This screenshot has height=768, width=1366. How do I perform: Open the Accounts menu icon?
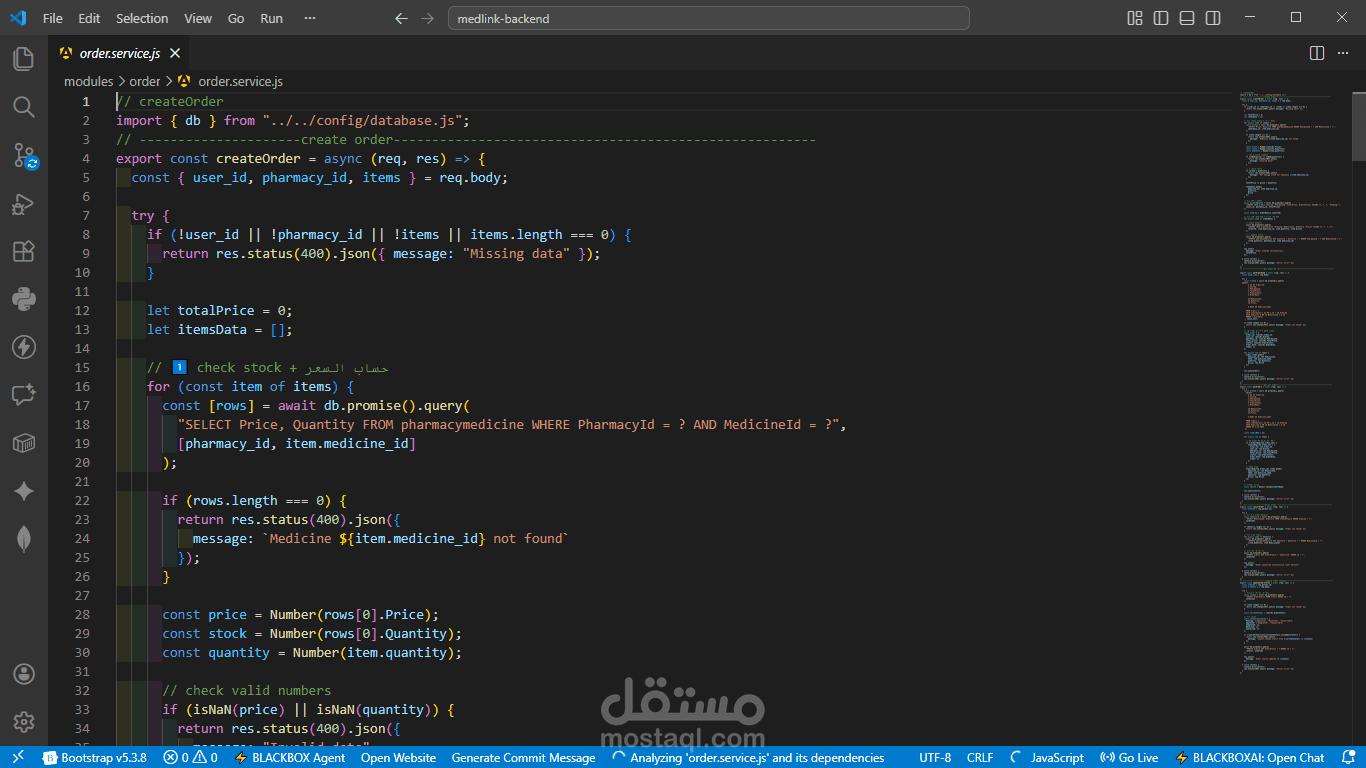tap(24, 674)
